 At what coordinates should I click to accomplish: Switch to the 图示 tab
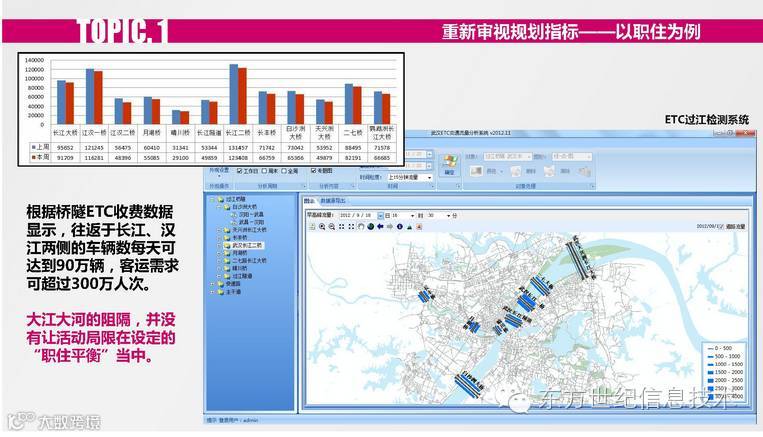(x=309, y=200)
